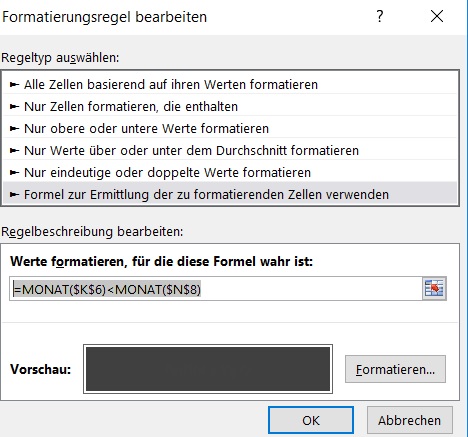This screenshot has height=437, width=468.
Task: Cancel with the Abbrechen button
Action: (410, 420)
